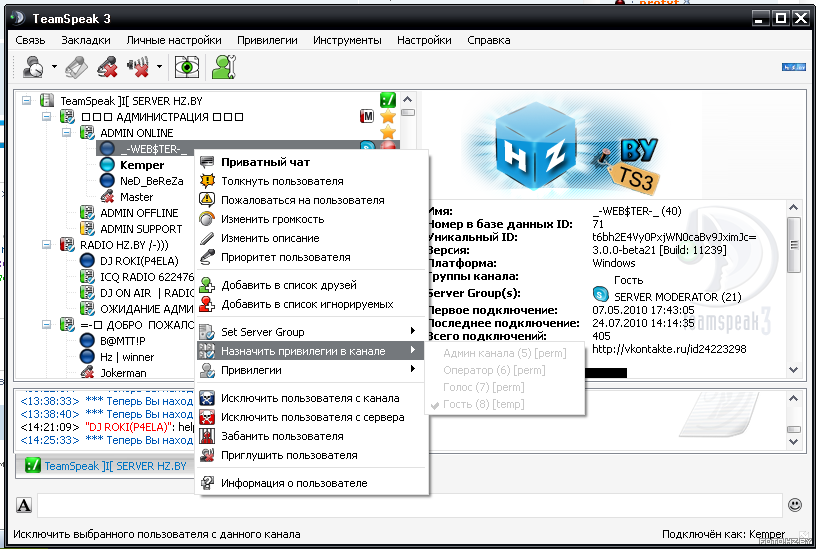Open the Справка menu
The height and width of the screenshot is (549, 816).
489,40
